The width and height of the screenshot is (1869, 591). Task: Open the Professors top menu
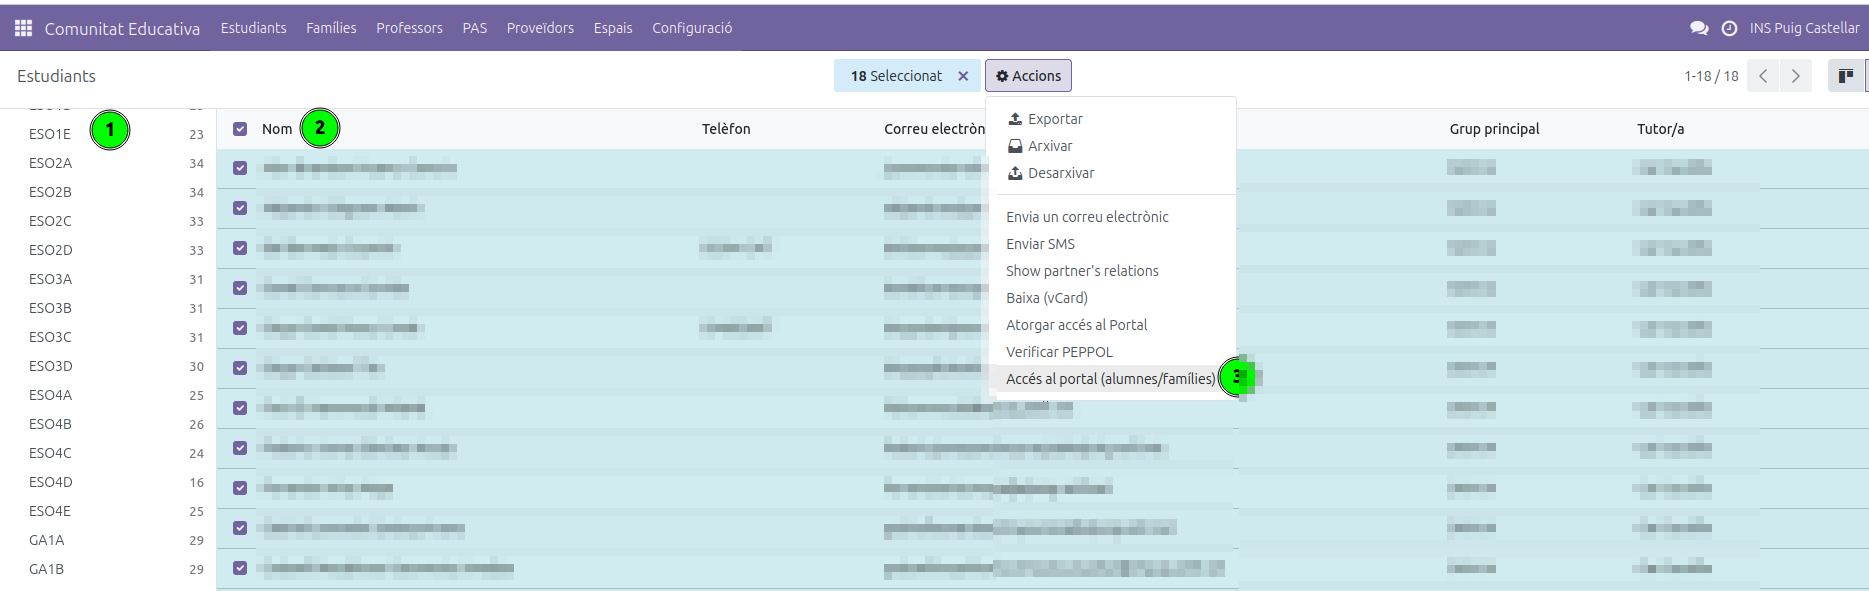point(409,28)
